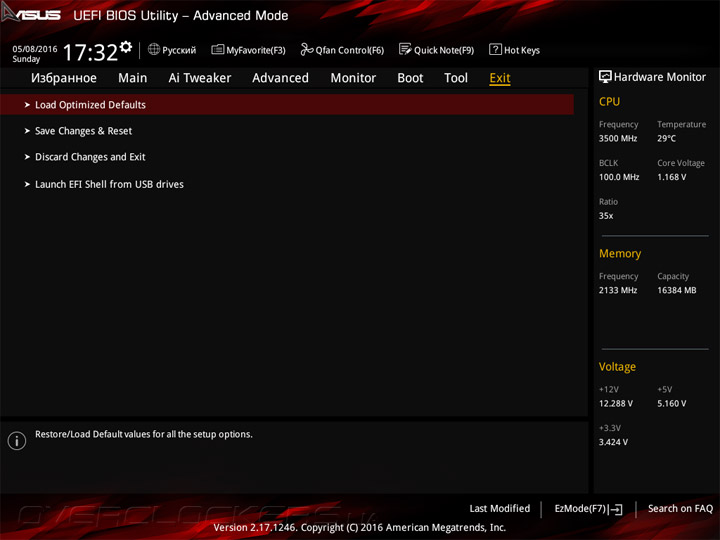Click the Memory section heading
This screenshot has width=720, height=540.
pos(620,253)
